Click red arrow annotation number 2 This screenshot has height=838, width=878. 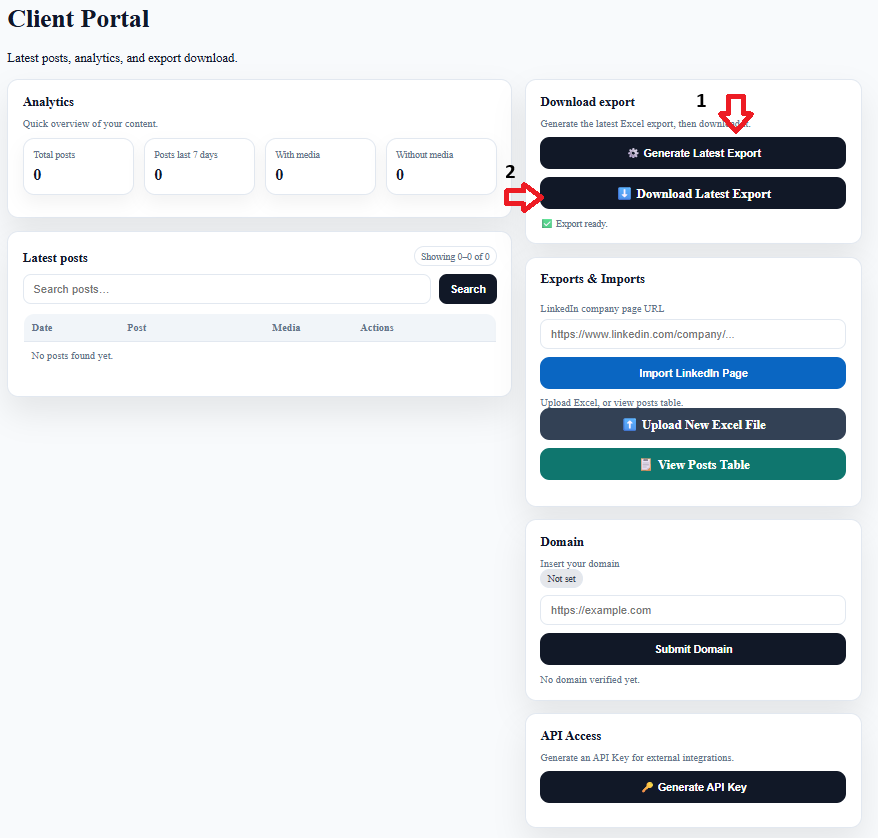(x=524, y=197)
